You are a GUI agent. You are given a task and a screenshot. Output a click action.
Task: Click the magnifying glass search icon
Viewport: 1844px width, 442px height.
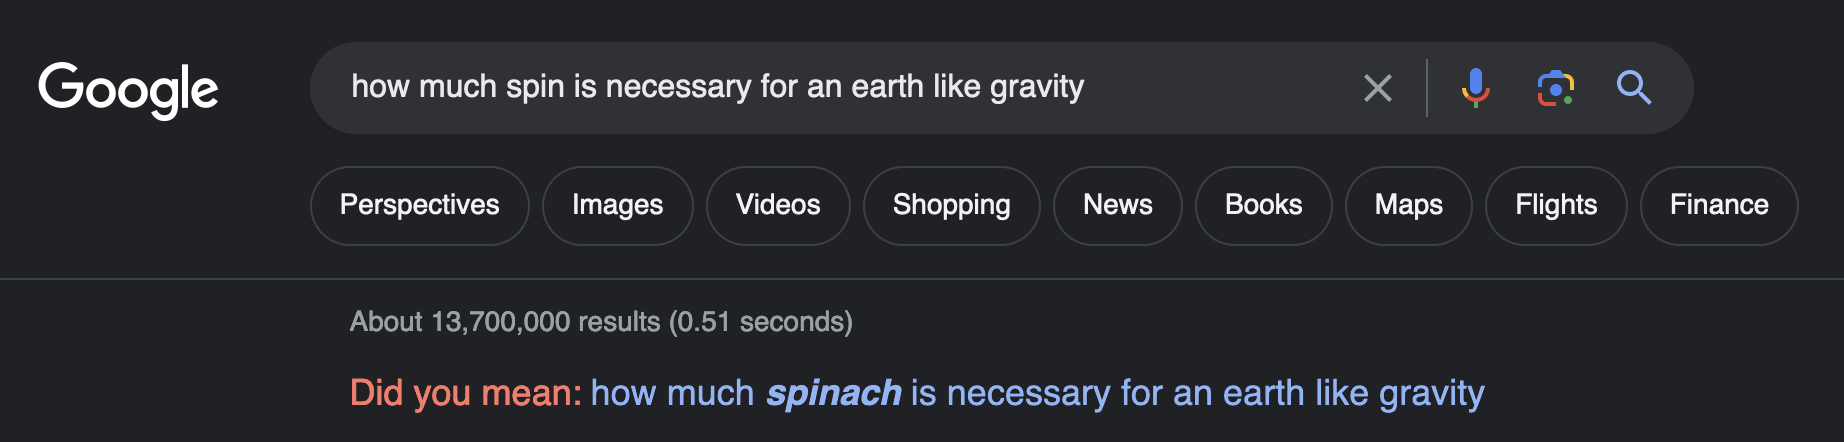click(x=1634, y=88)
